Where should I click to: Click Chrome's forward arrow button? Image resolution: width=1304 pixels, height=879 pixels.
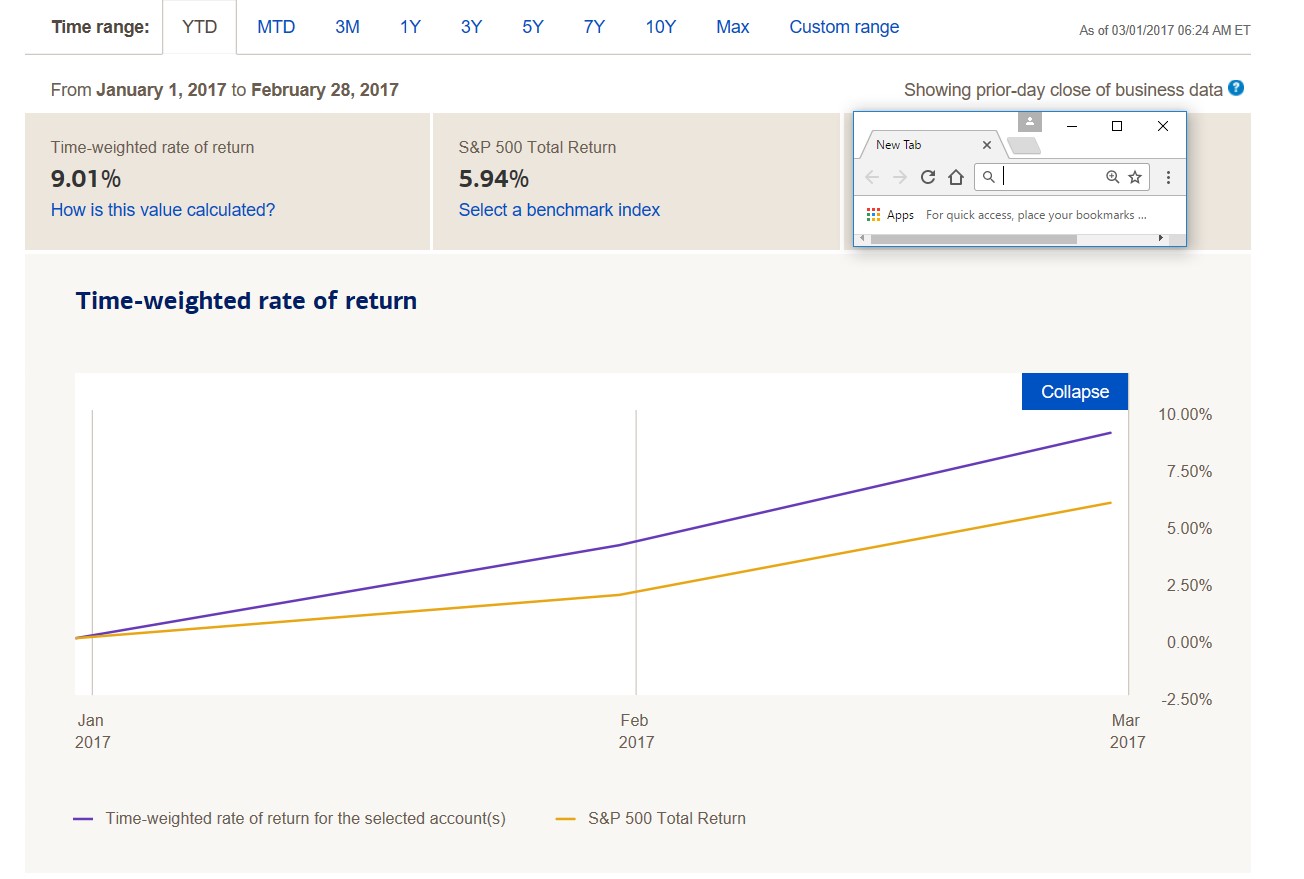coord(900,177)
